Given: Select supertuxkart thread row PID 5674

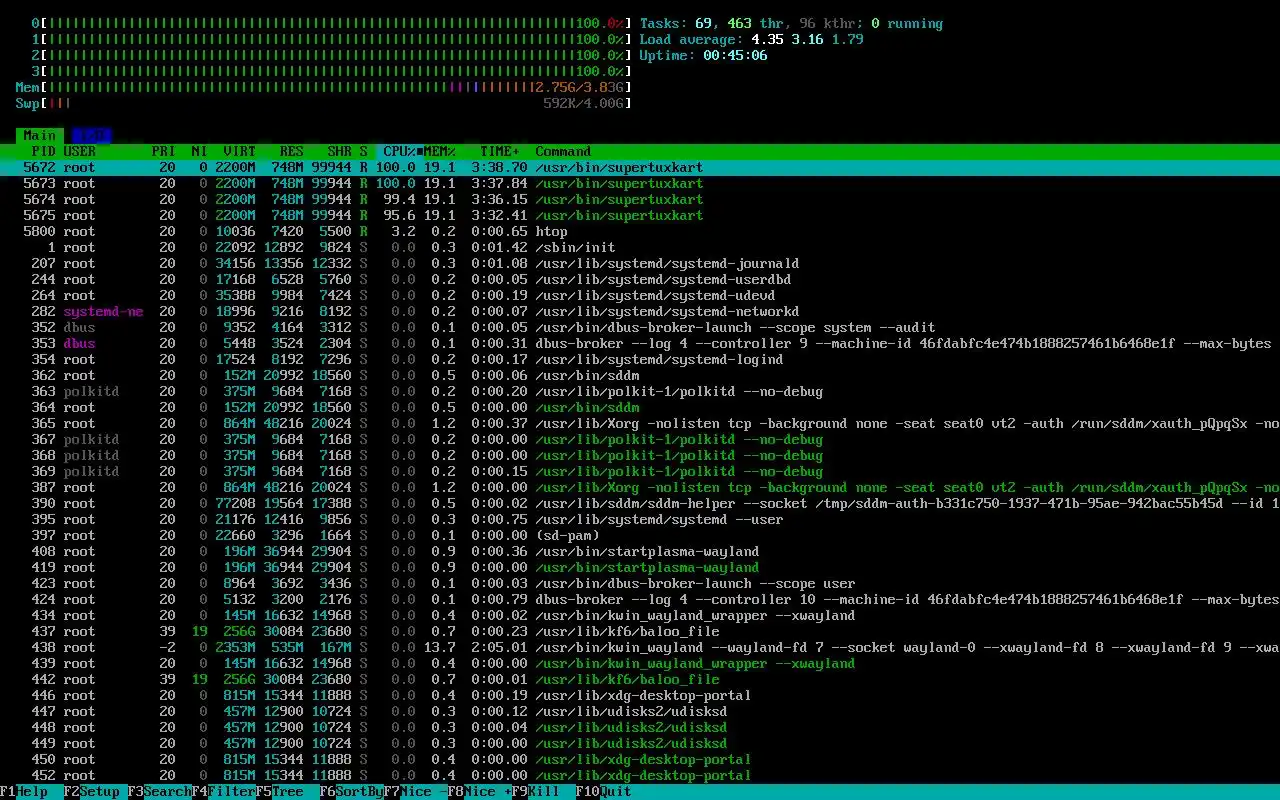Looking at the screenshot, I should click(x=640, y=199).
